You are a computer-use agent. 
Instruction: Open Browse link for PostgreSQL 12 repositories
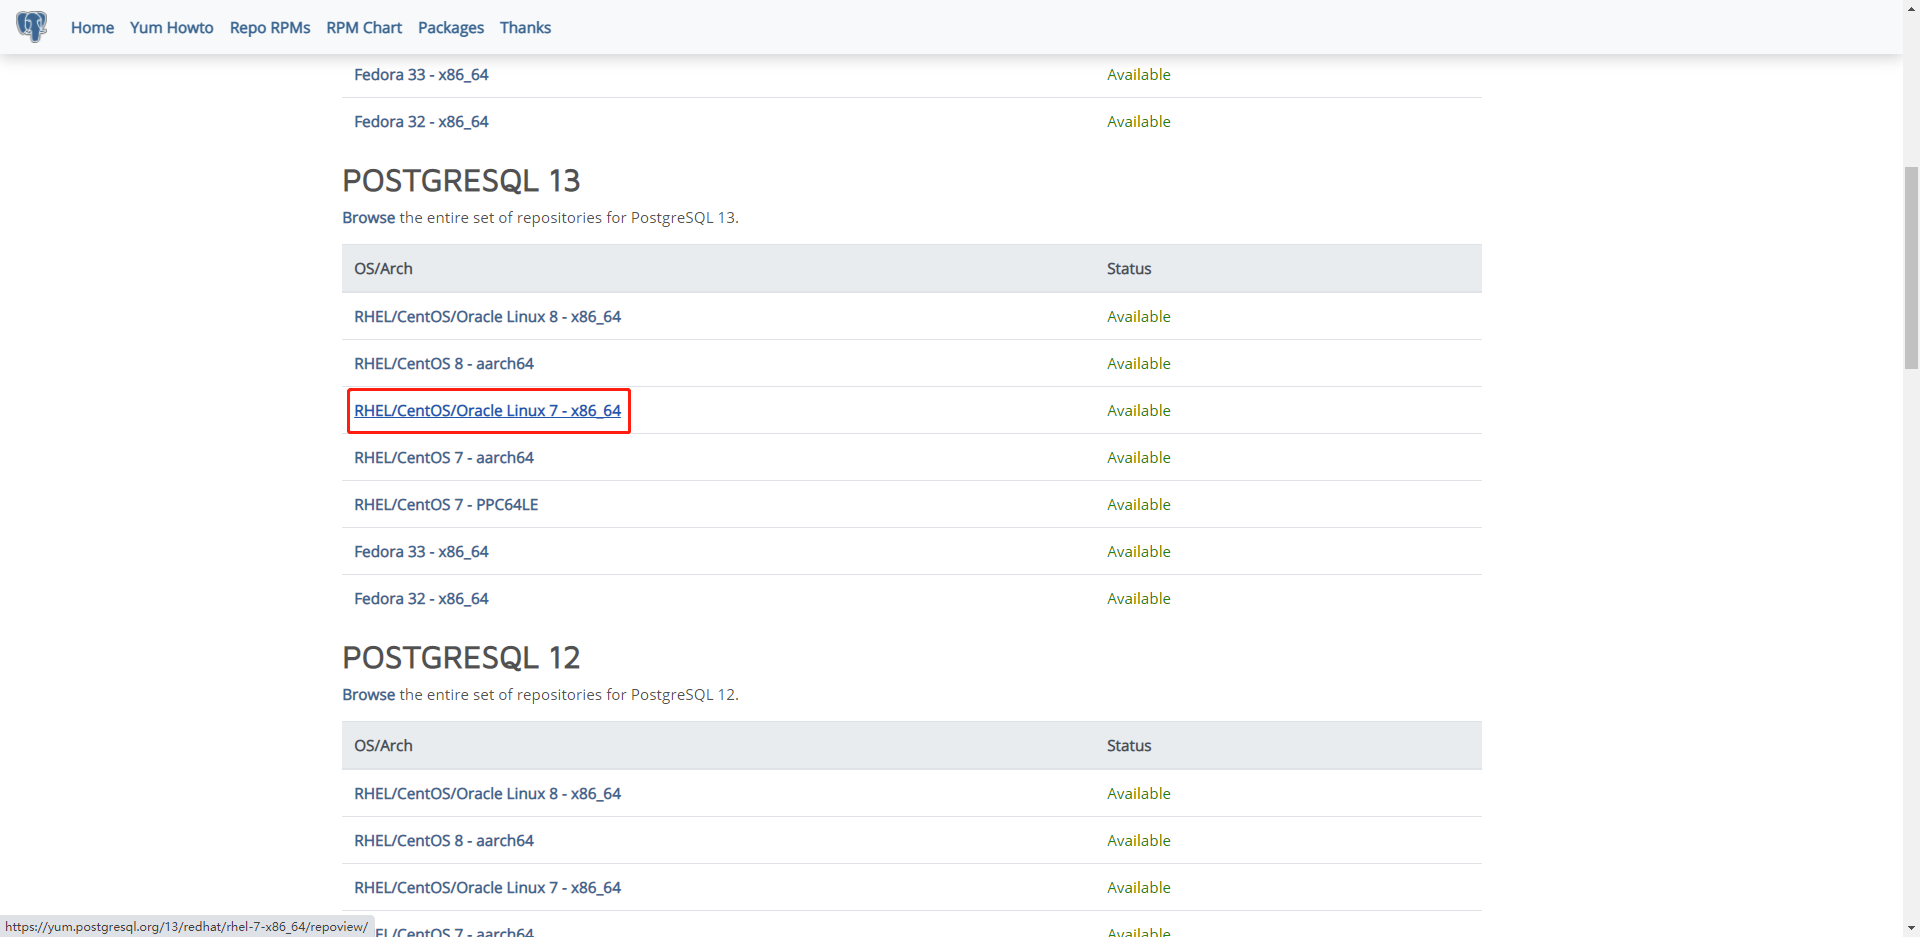pyautogui.click(x=368, y=694)
